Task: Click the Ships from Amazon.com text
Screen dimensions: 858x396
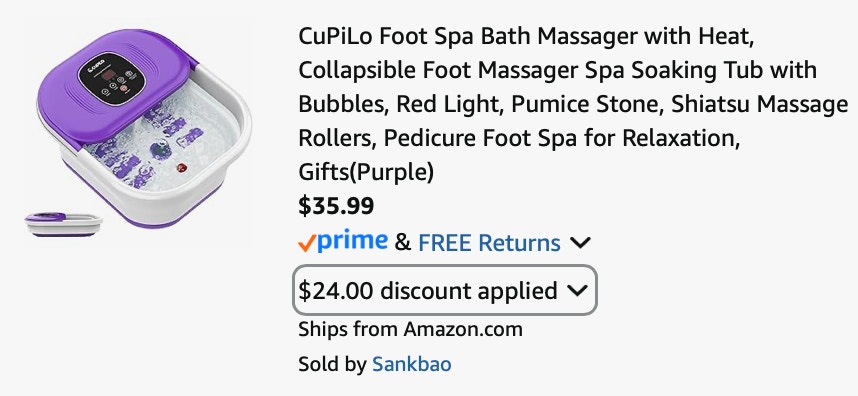Action: (410, 329)
